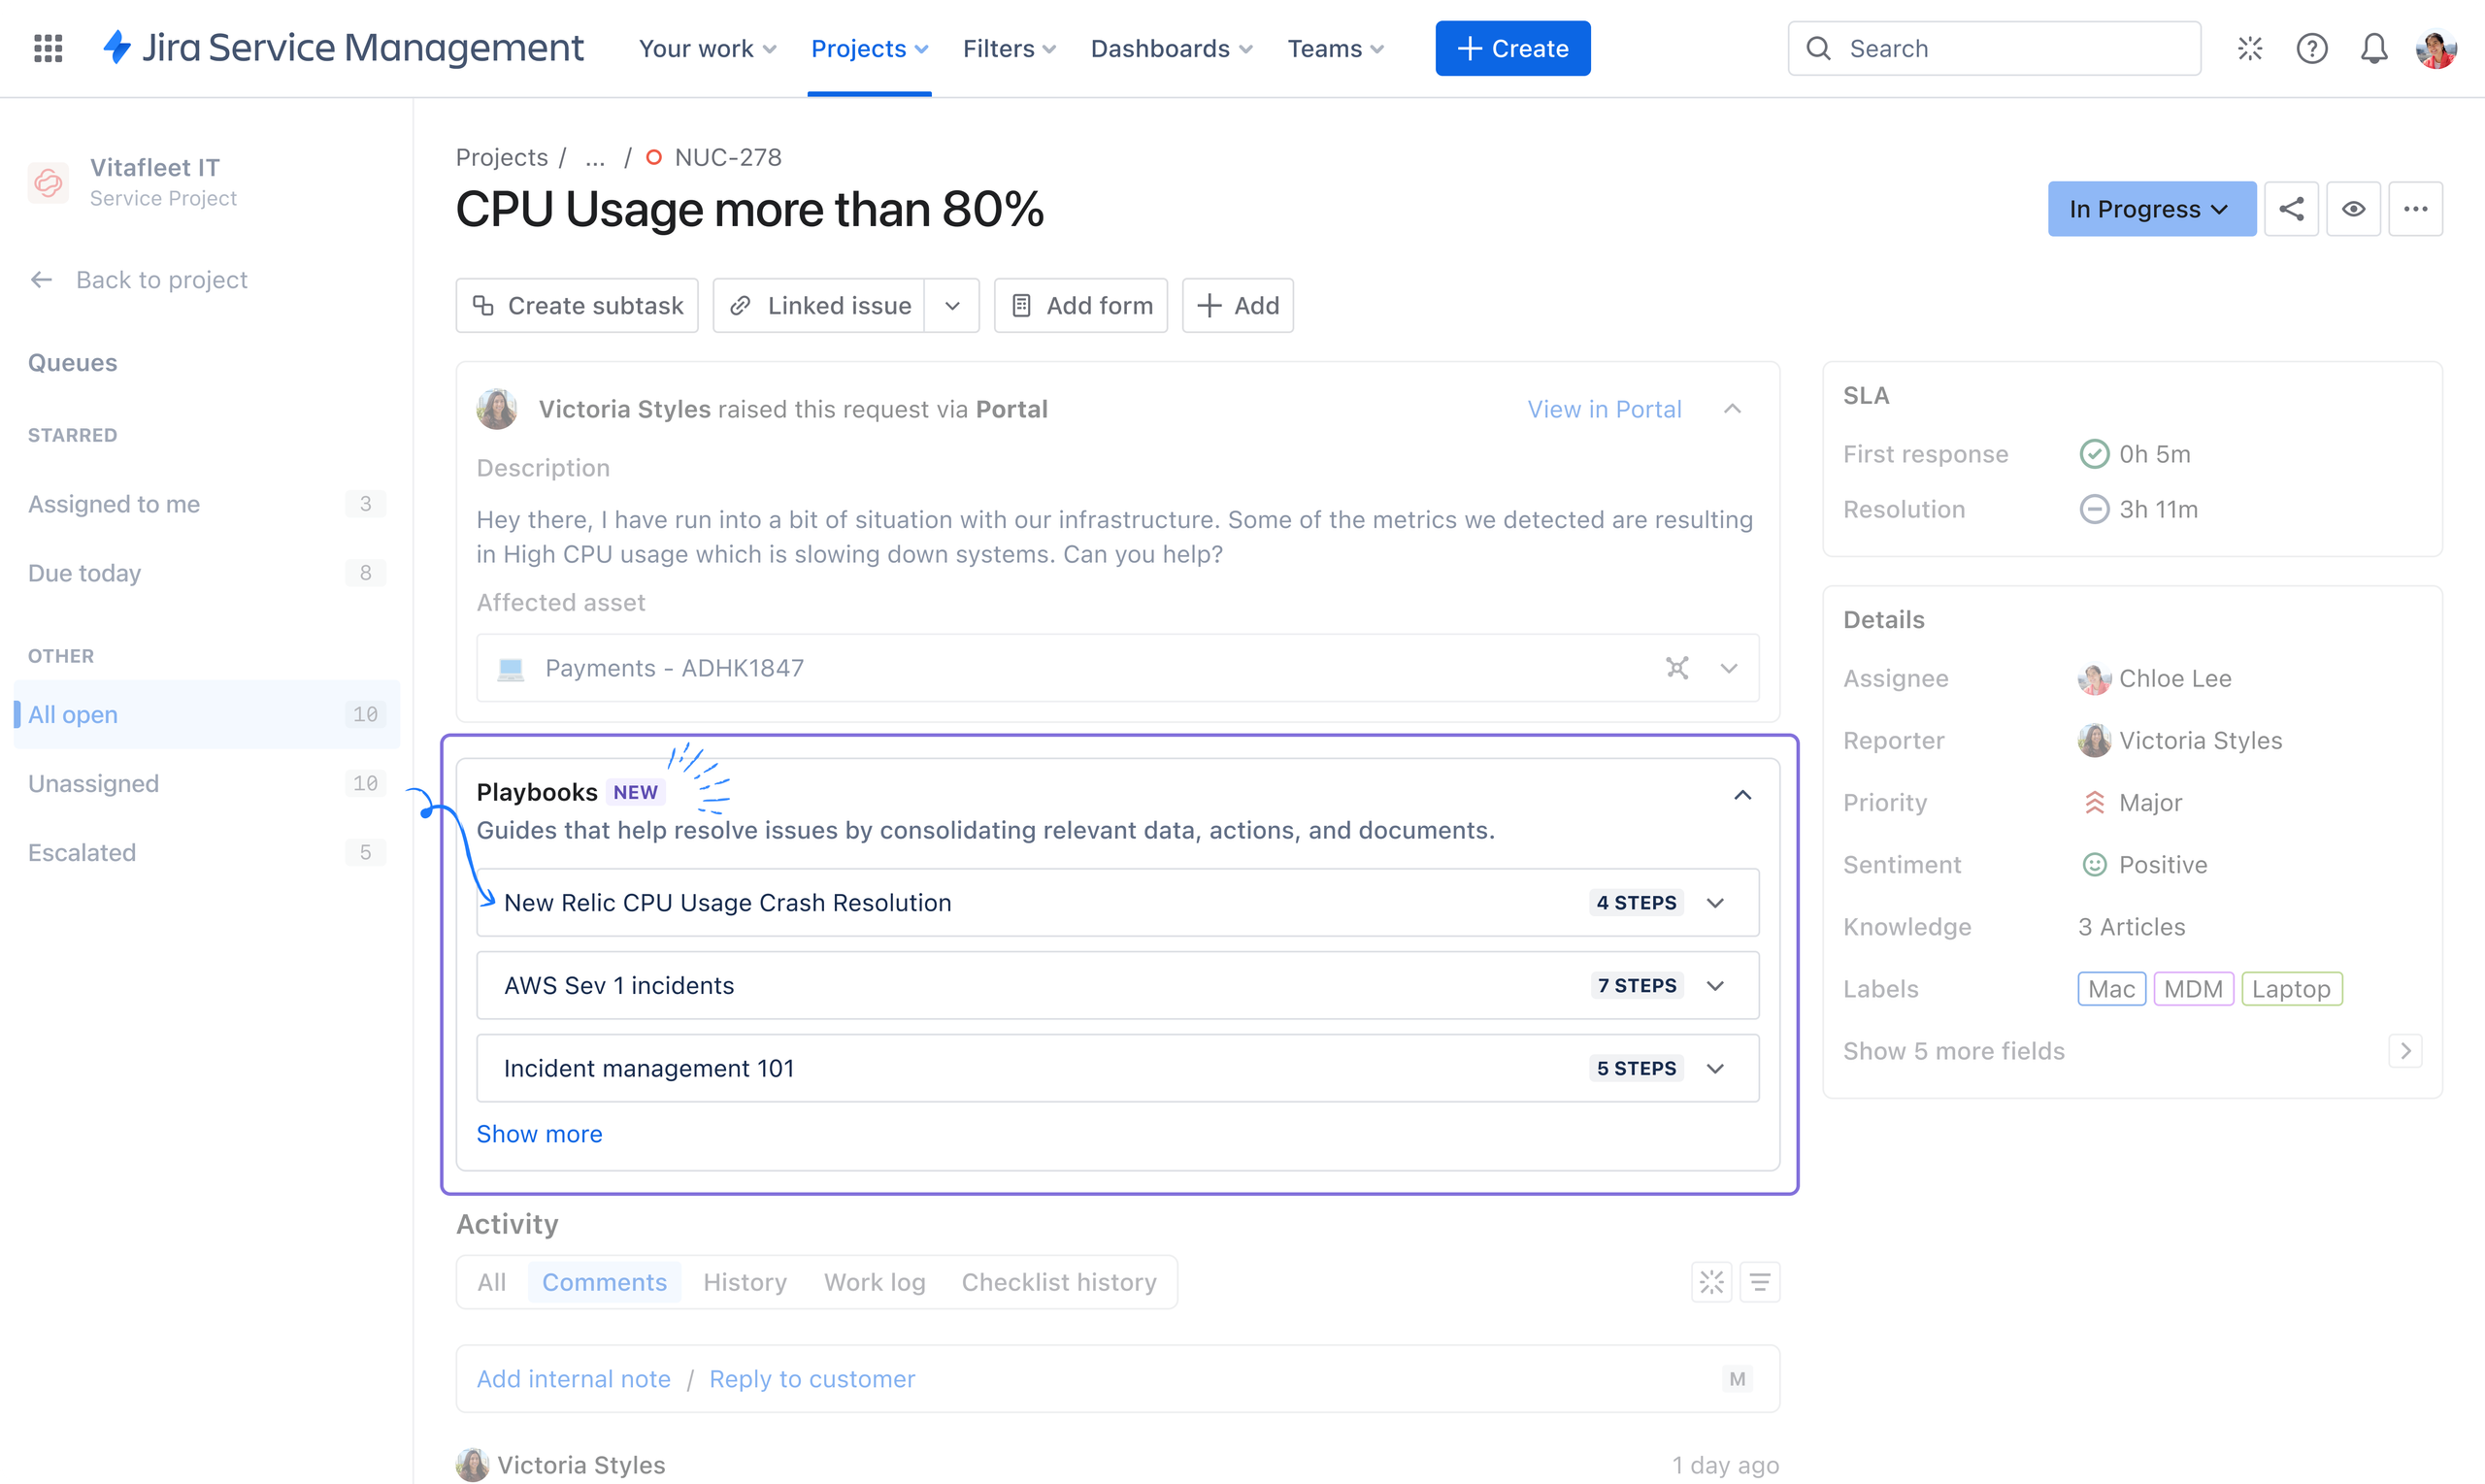Collapse the Victoria Styles request description
This screenshot has width=2485, height=1484.
pos(1732,408)
